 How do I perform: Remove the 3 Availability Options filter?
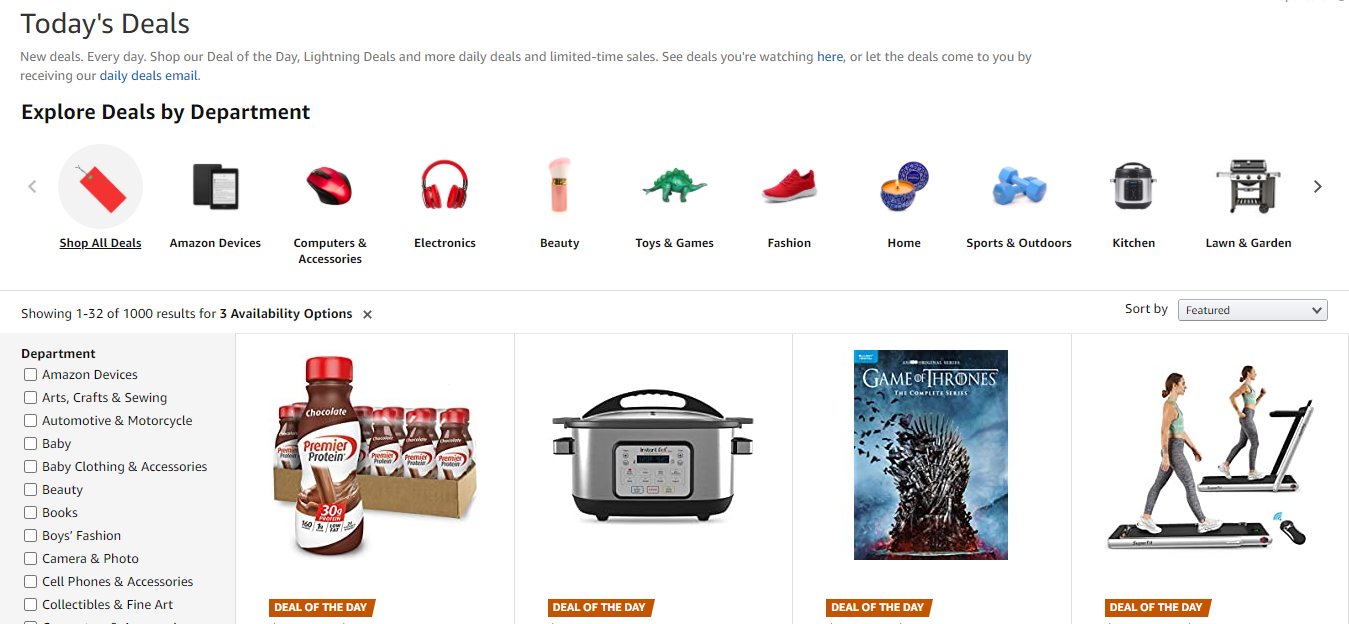pos(367,314)
